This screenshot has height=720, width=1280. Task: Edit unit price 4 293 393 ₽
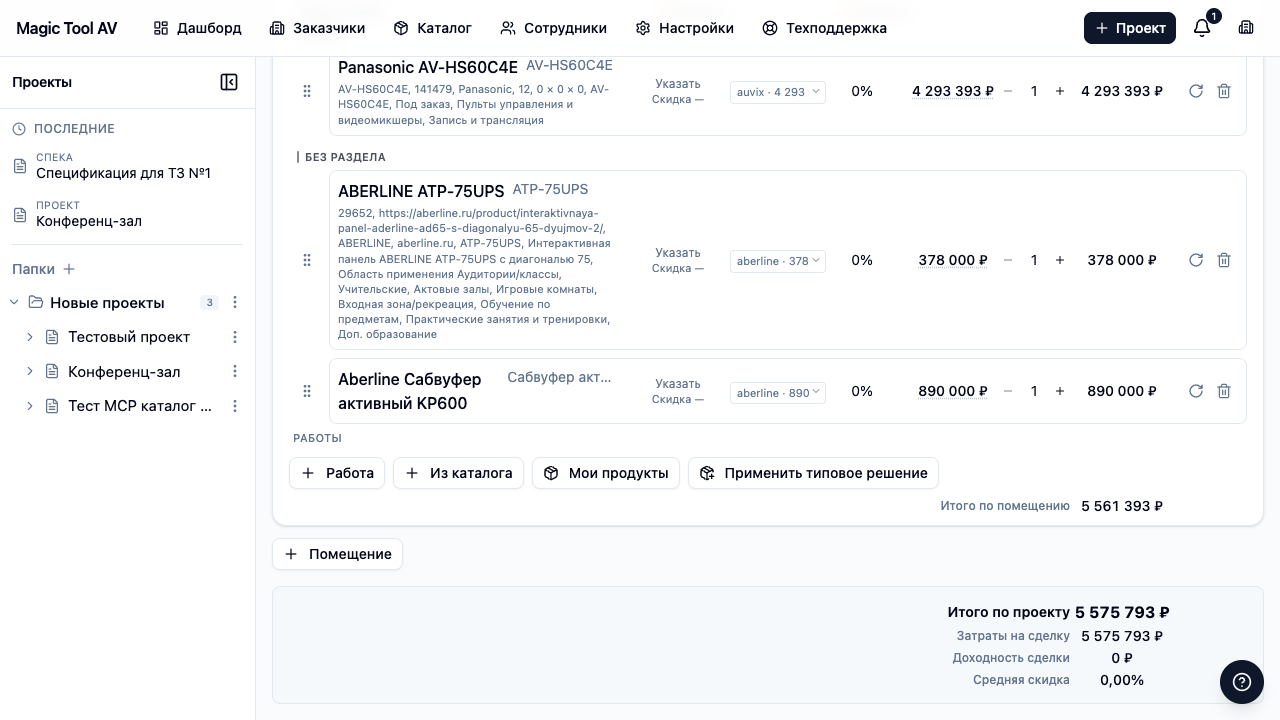(x=953, y=91)
